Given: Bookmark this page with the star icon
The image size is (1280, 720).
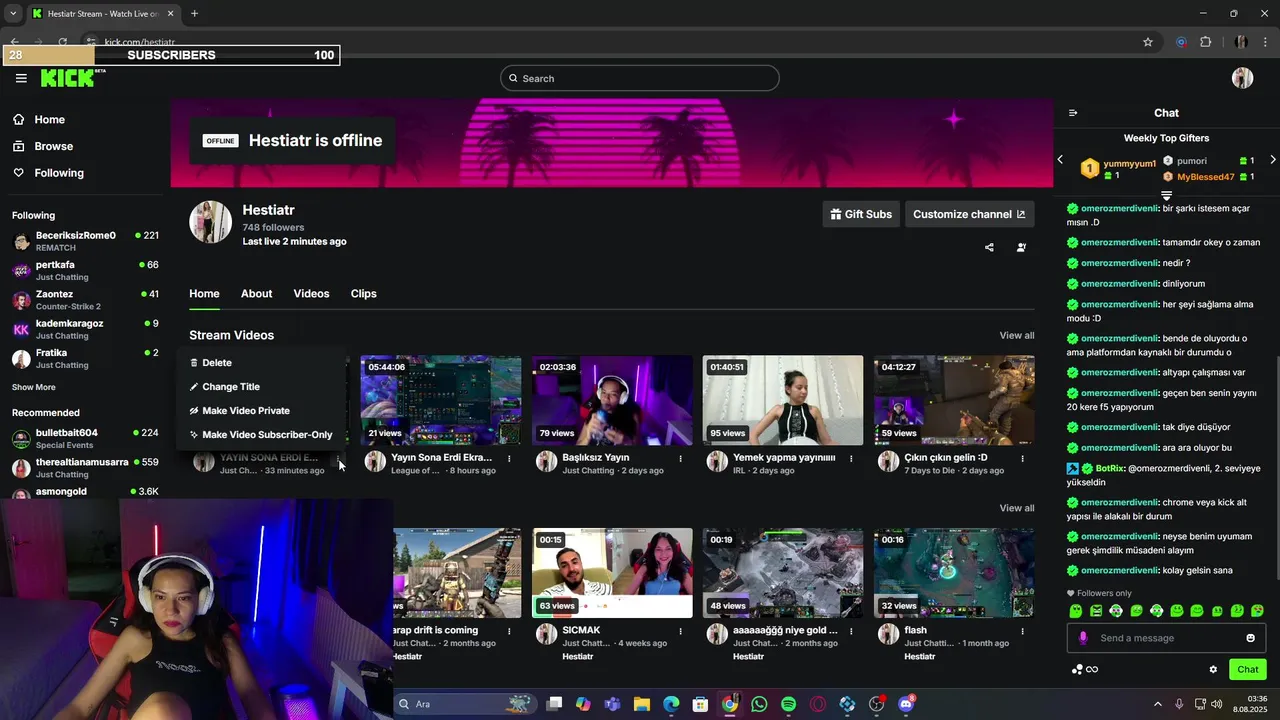Looking at the screenshot, I should [1148, 42].
